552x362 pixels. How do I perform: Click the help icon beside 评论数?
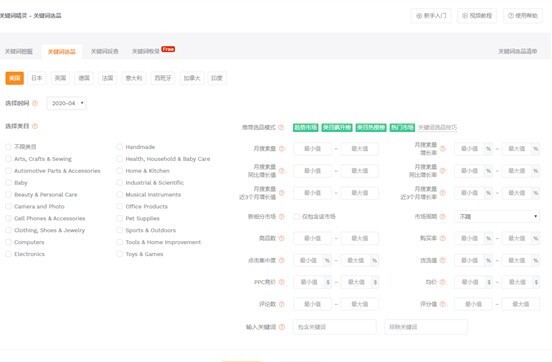(282, 304)
